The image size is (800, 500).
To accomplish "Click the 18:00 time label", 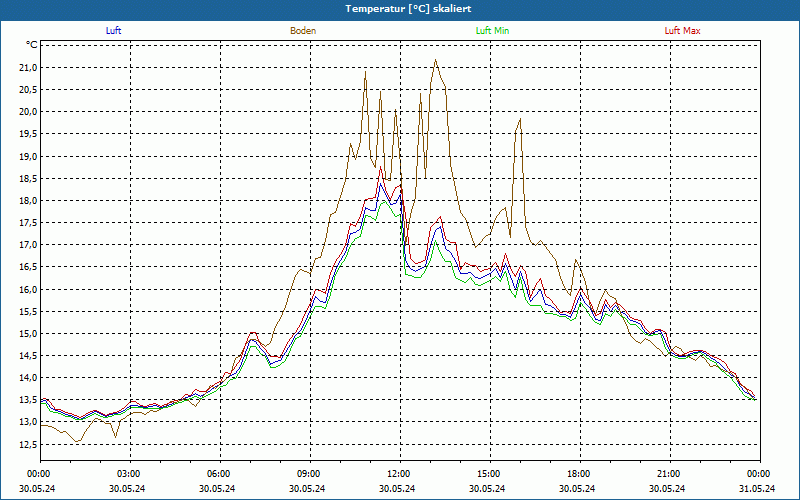I will coord(579,474).
